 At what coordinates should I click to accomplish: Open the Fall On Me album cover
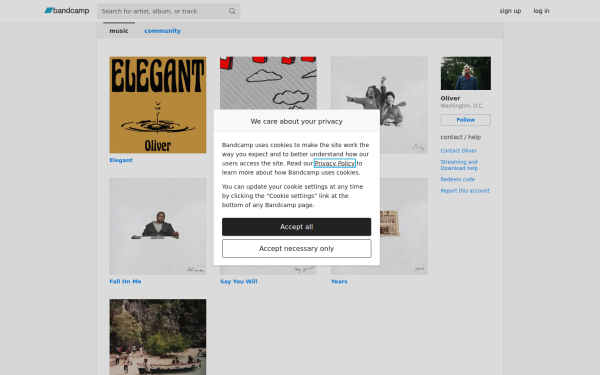tap(158, 226)
